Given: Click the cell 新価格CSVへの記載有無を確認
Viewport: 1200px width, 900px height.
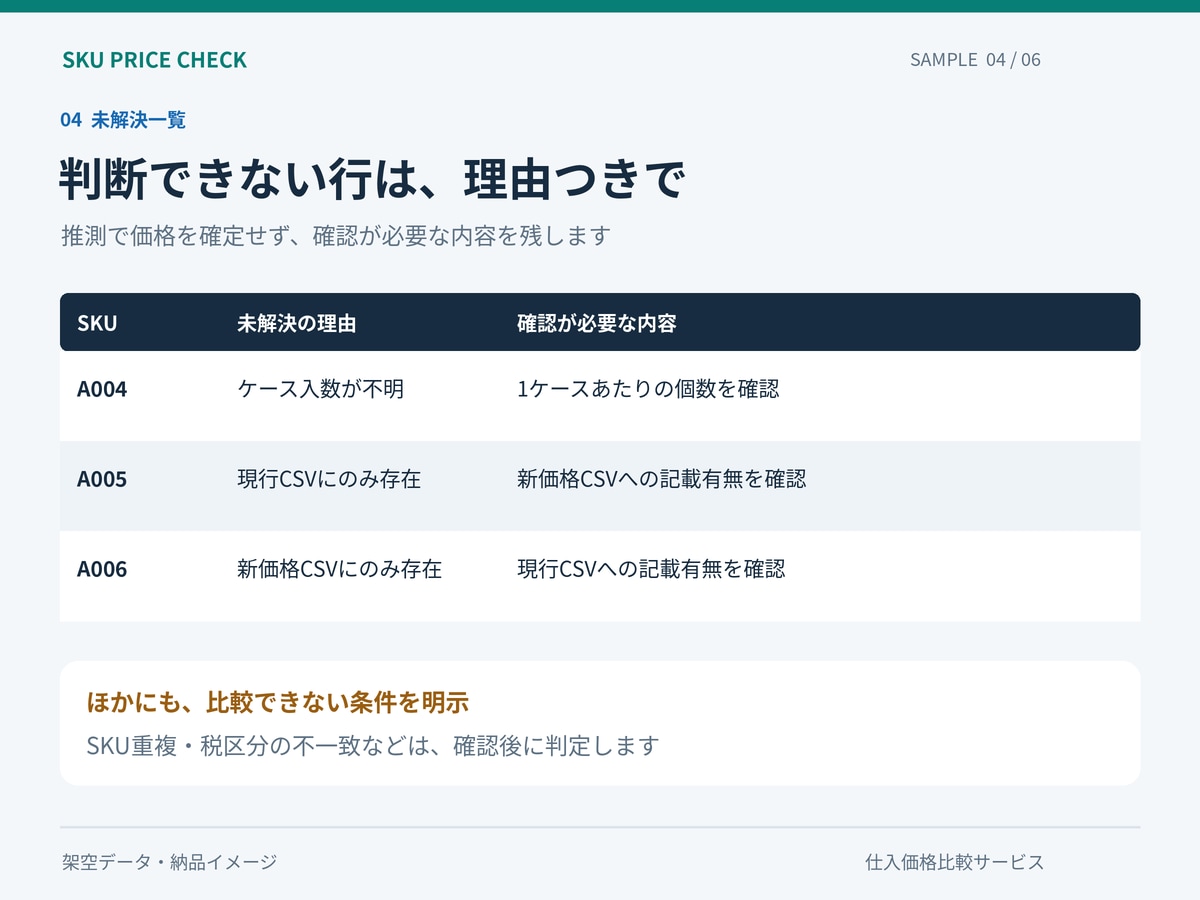Looking at the screenshot, I should (x=662, y=479).
